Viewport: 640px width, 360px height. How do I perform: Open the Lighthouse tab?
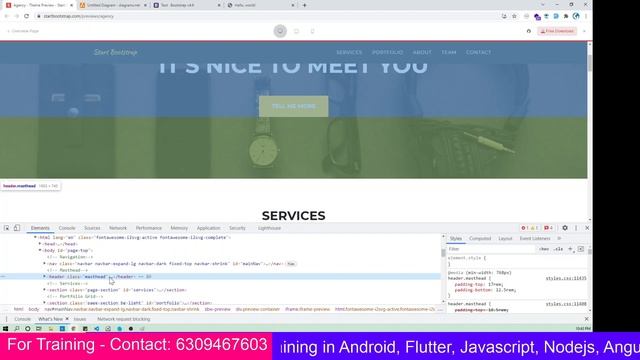(269, 228)
